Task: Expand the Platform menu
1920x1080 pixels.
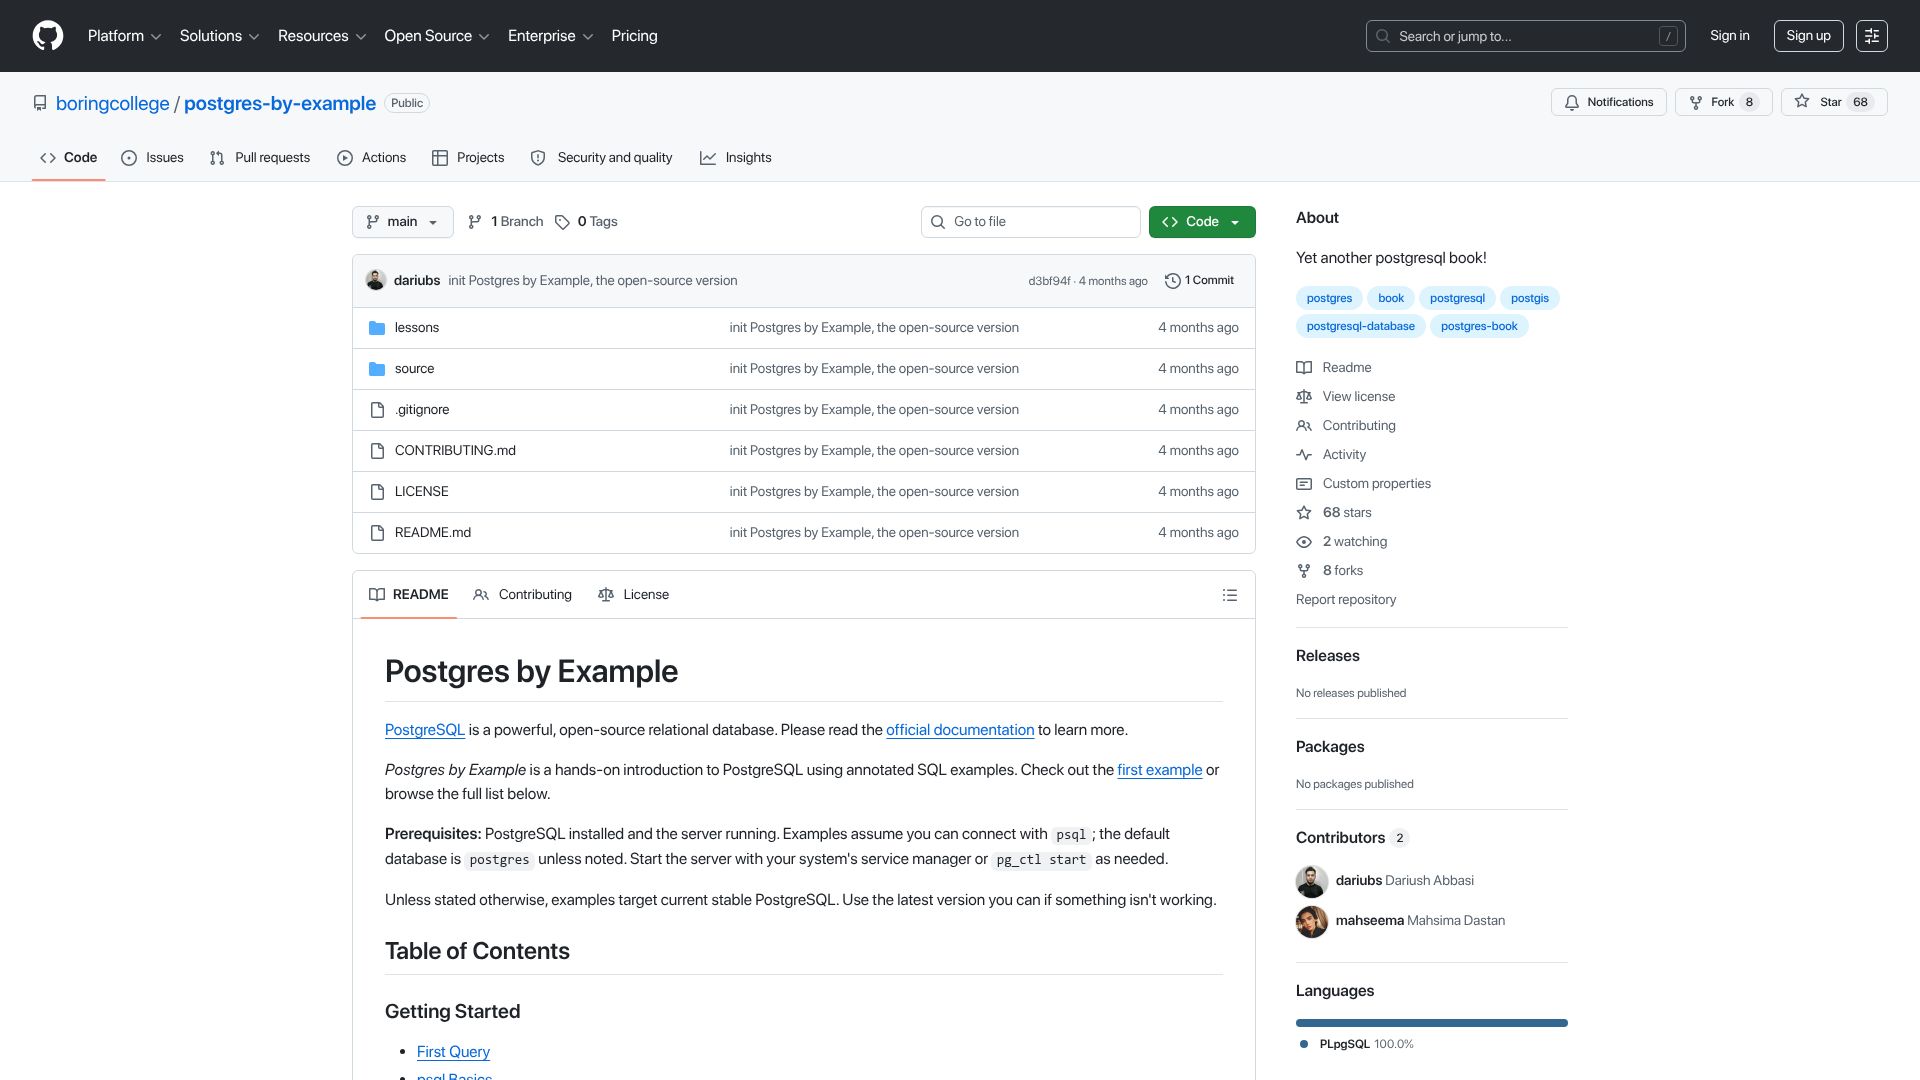Action: [124, 36]
